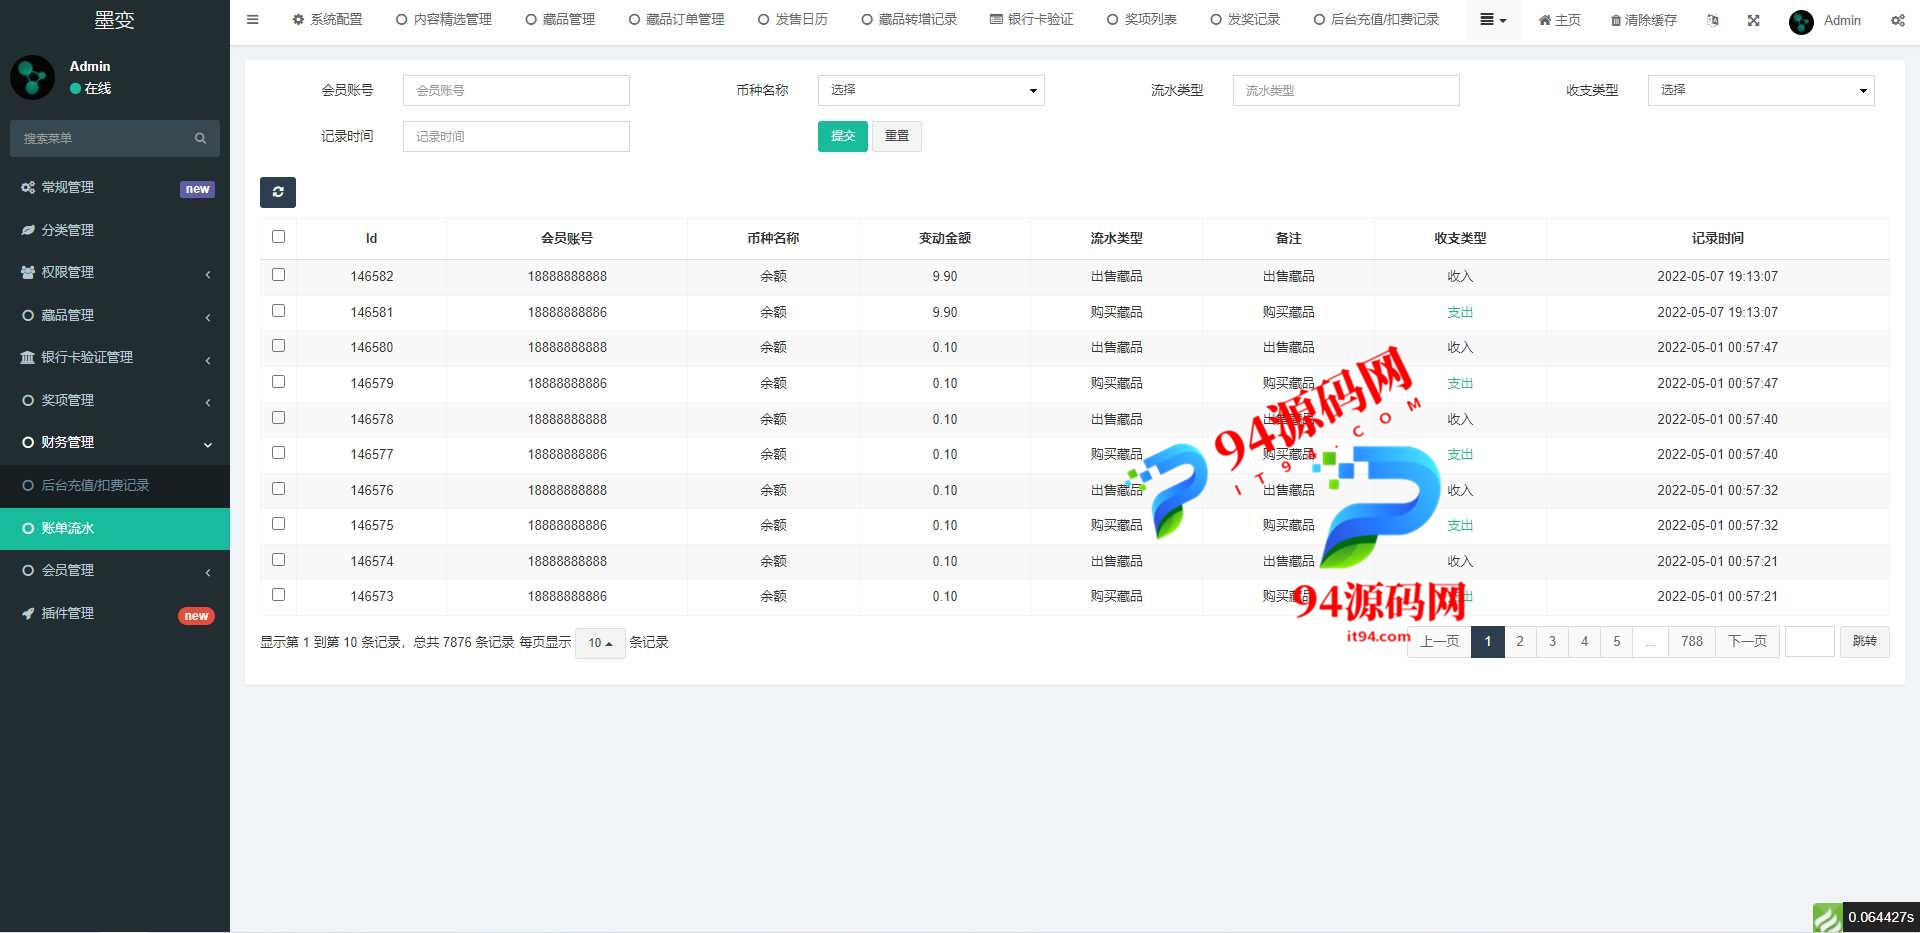Switch to the 藏品订单管理 tab
Screen dimensions: 1920x933
(676, 19)
